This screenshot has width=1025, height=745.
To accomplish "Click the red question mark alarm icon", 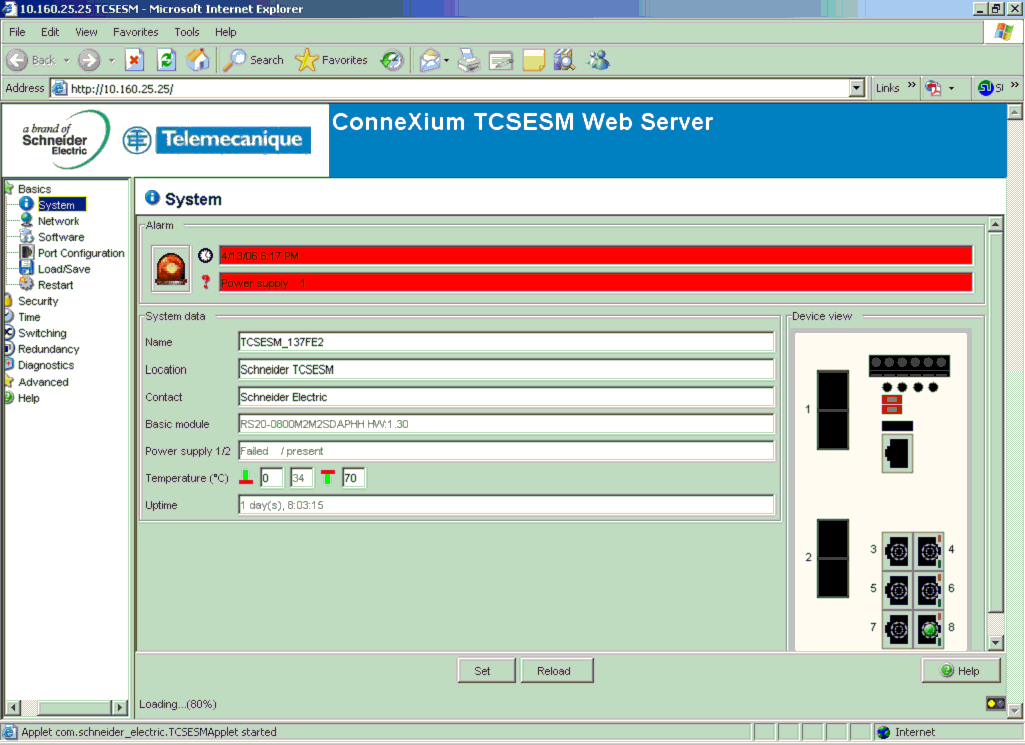I will pos(205,282).
